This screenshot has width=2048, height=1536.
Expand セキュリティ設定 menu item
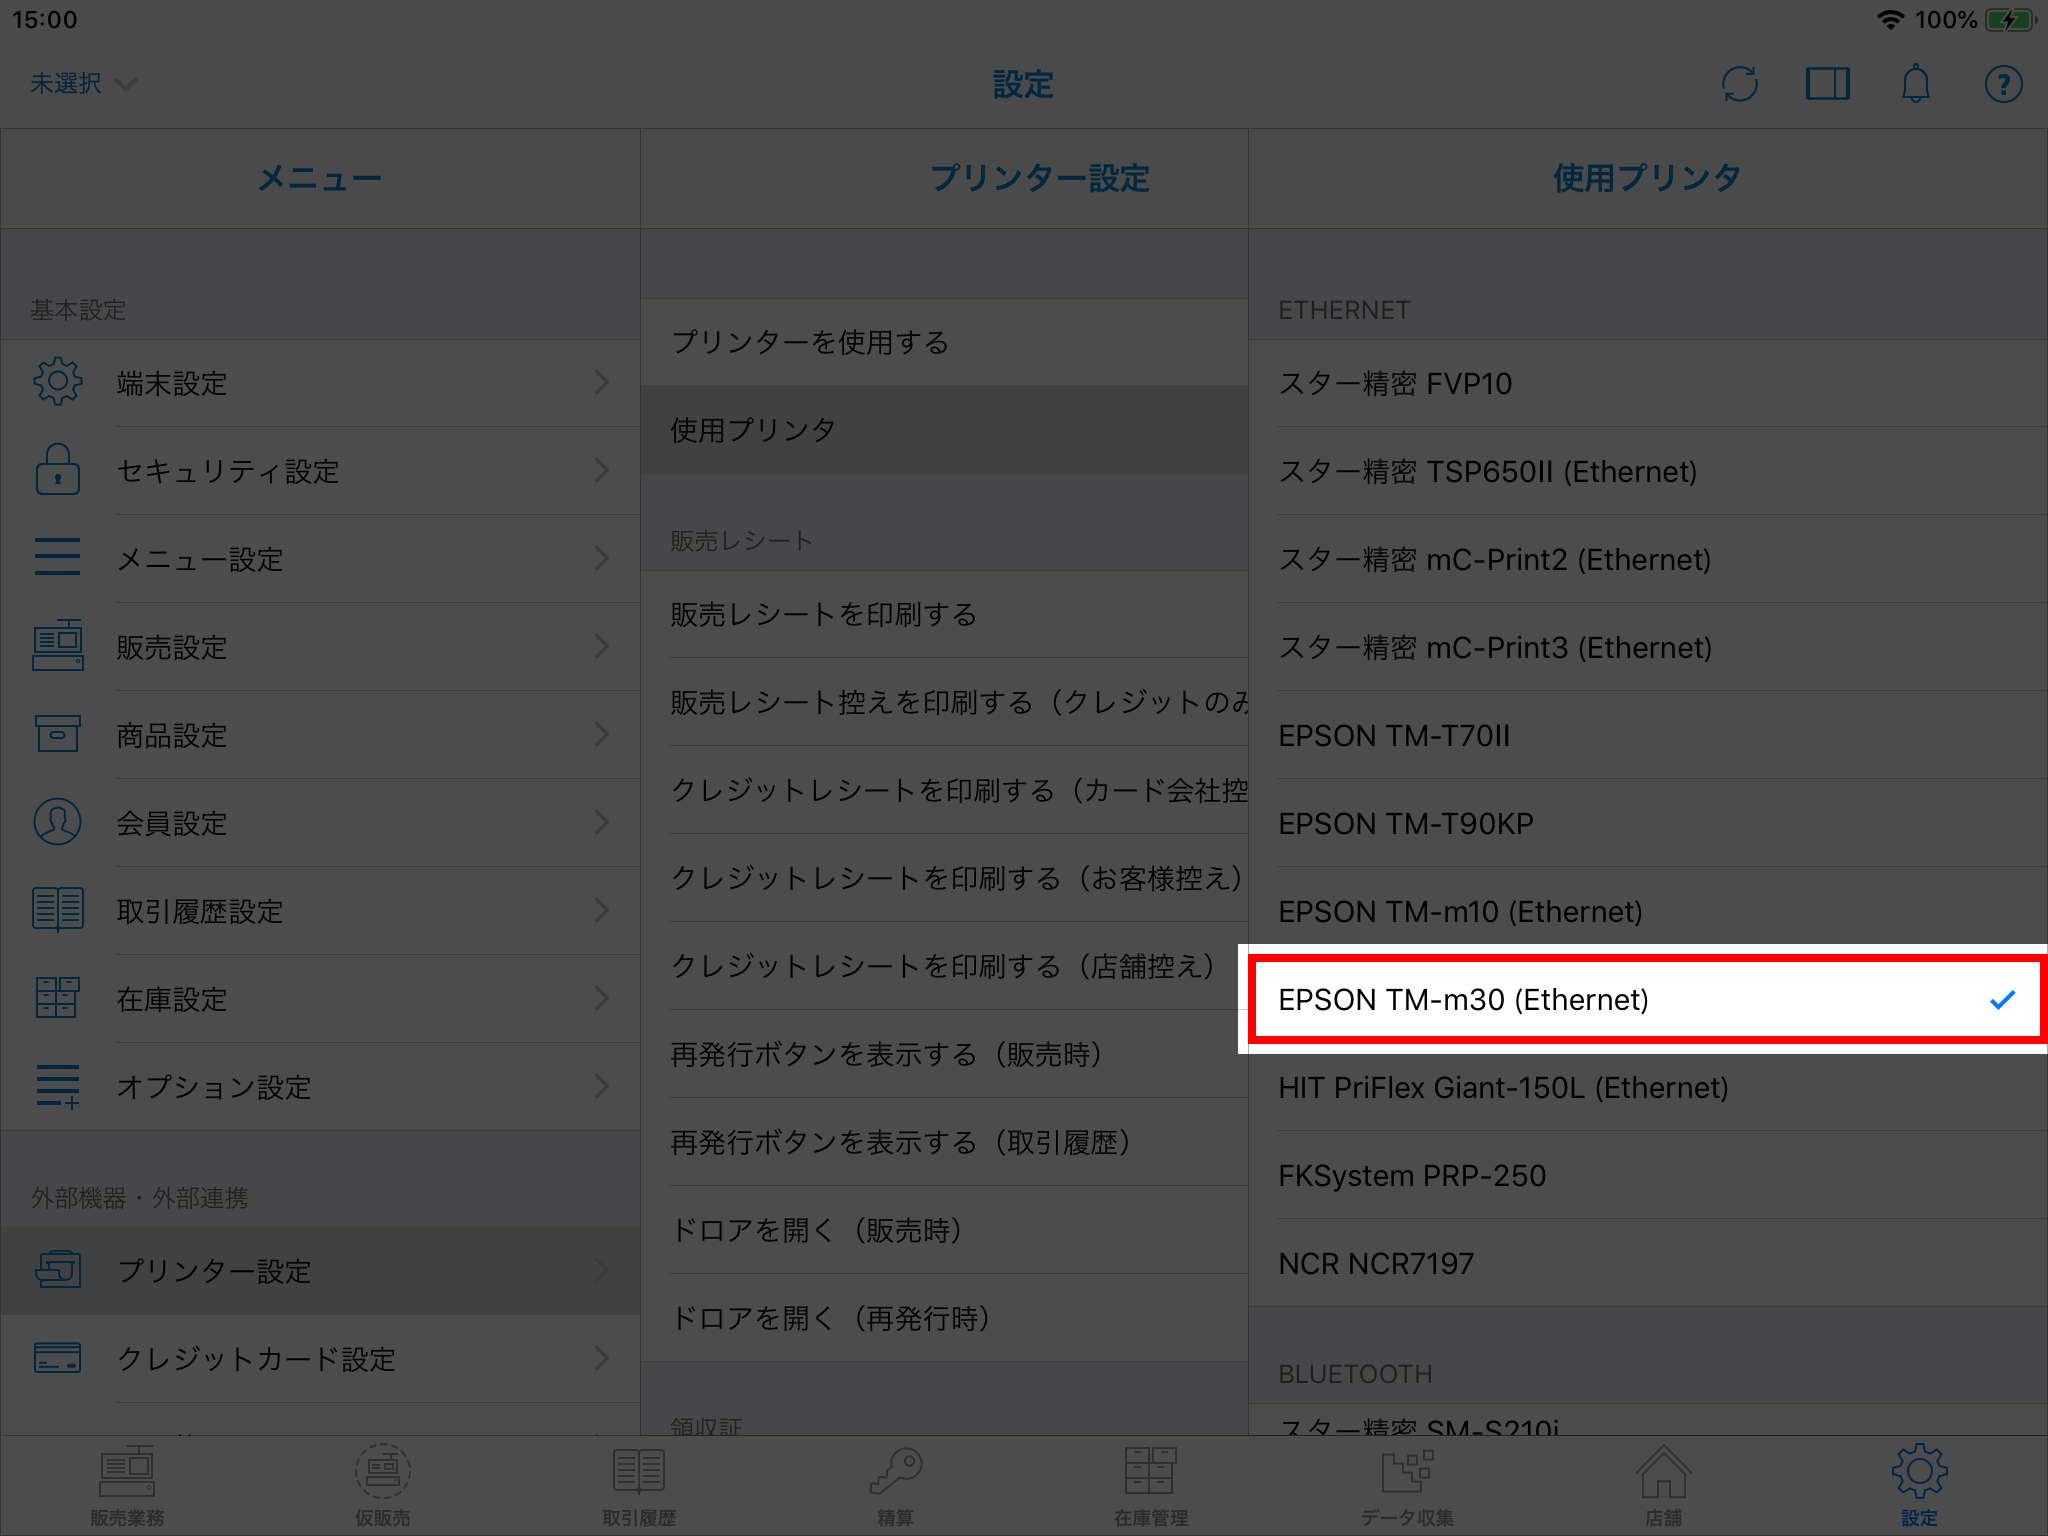tap(319, 468)
